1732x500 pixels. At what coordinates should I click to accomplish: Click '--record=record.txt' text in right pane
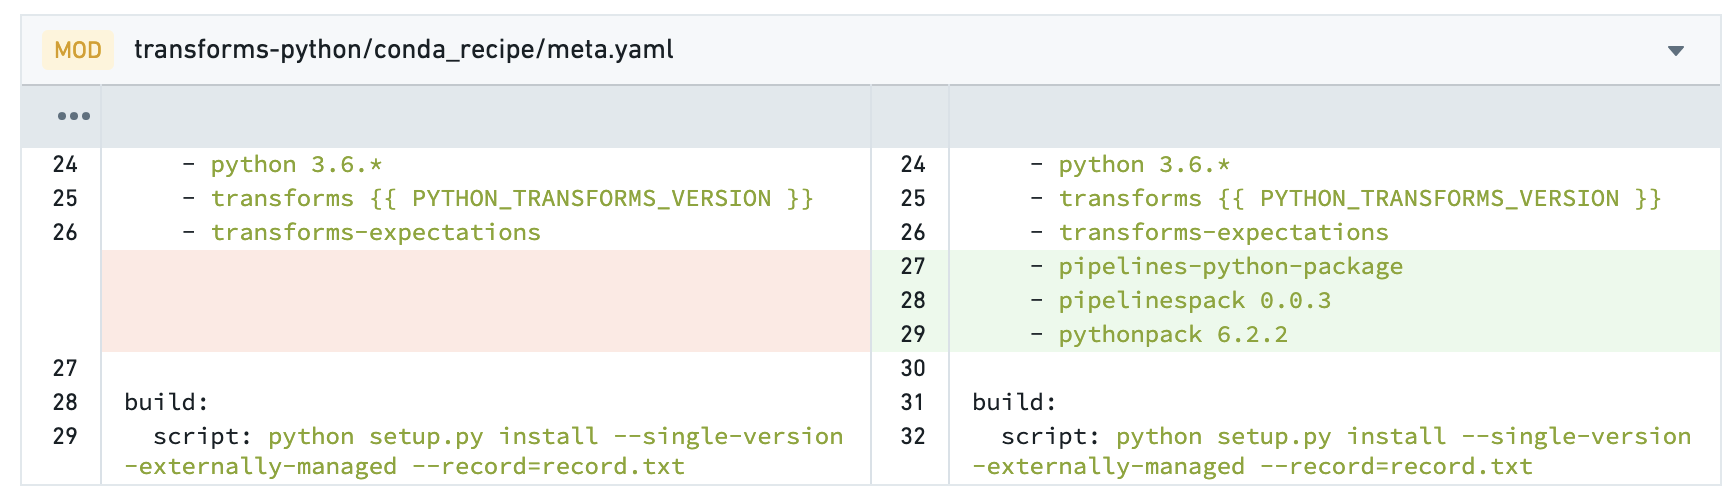tap(1396, 466)
